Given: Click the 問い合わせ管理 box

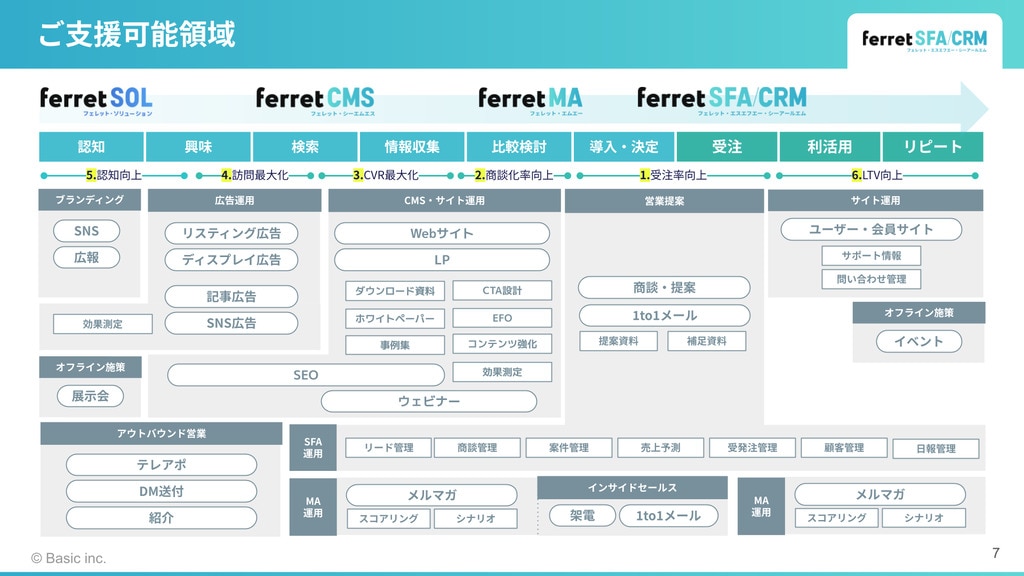Looking at the screenshot, I should pos(870,279).
